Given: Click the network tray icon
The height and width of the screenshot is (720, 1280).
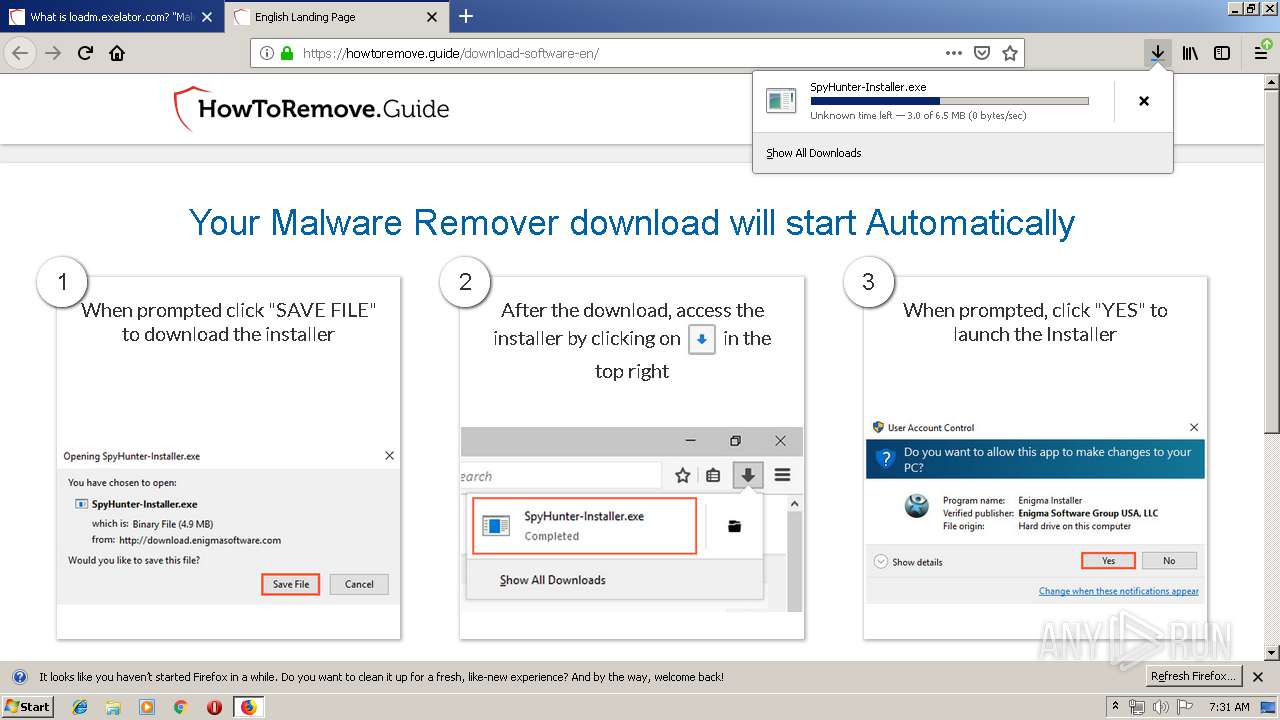Looking at the screenshot, I should pyautogui.click(x=1138, y=707).
